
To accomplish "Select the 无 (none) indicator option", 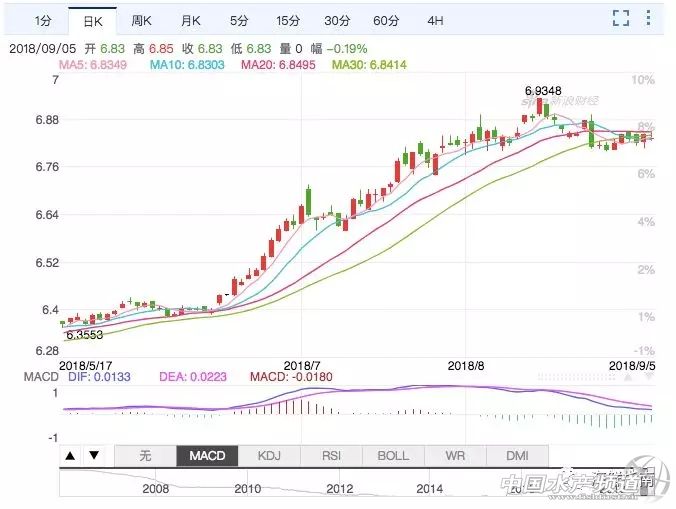I will [x=145, y=456].
